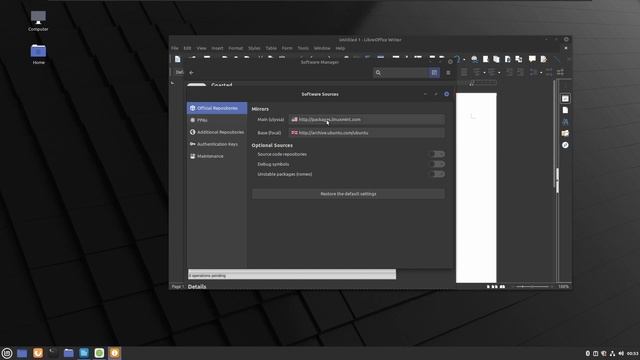
Task: Click the Bluetooth icon in system tray
Action: click(x=588, y=353)
